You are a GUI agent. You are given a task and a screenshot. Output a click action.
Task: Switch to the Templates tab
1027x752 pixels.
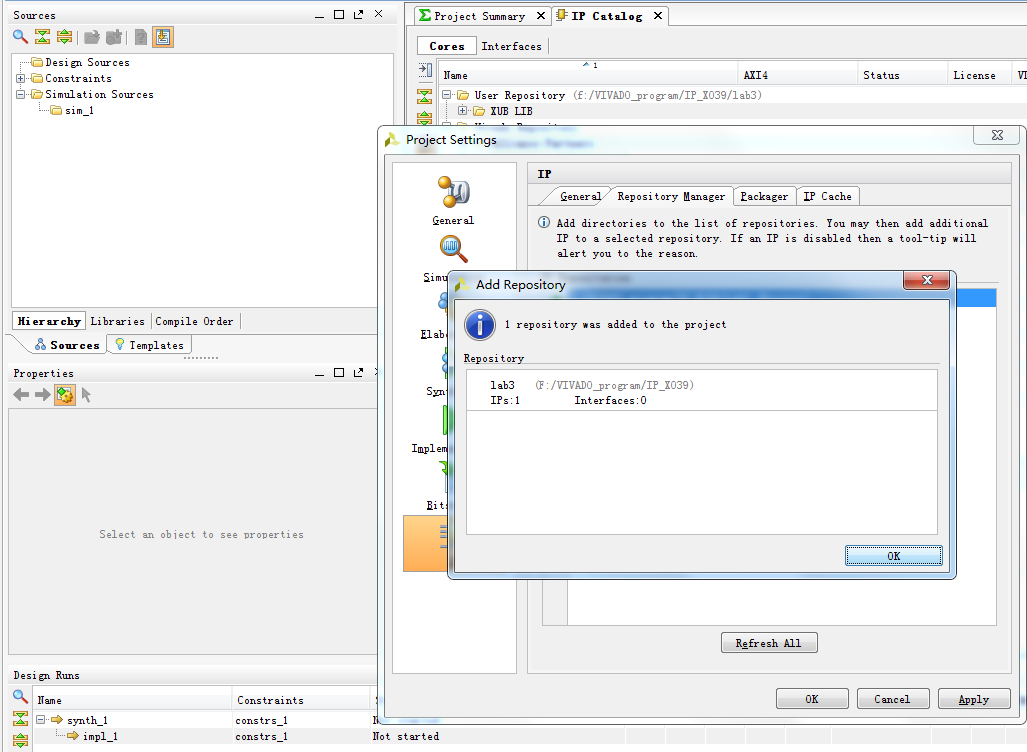[x=149, y=345]
